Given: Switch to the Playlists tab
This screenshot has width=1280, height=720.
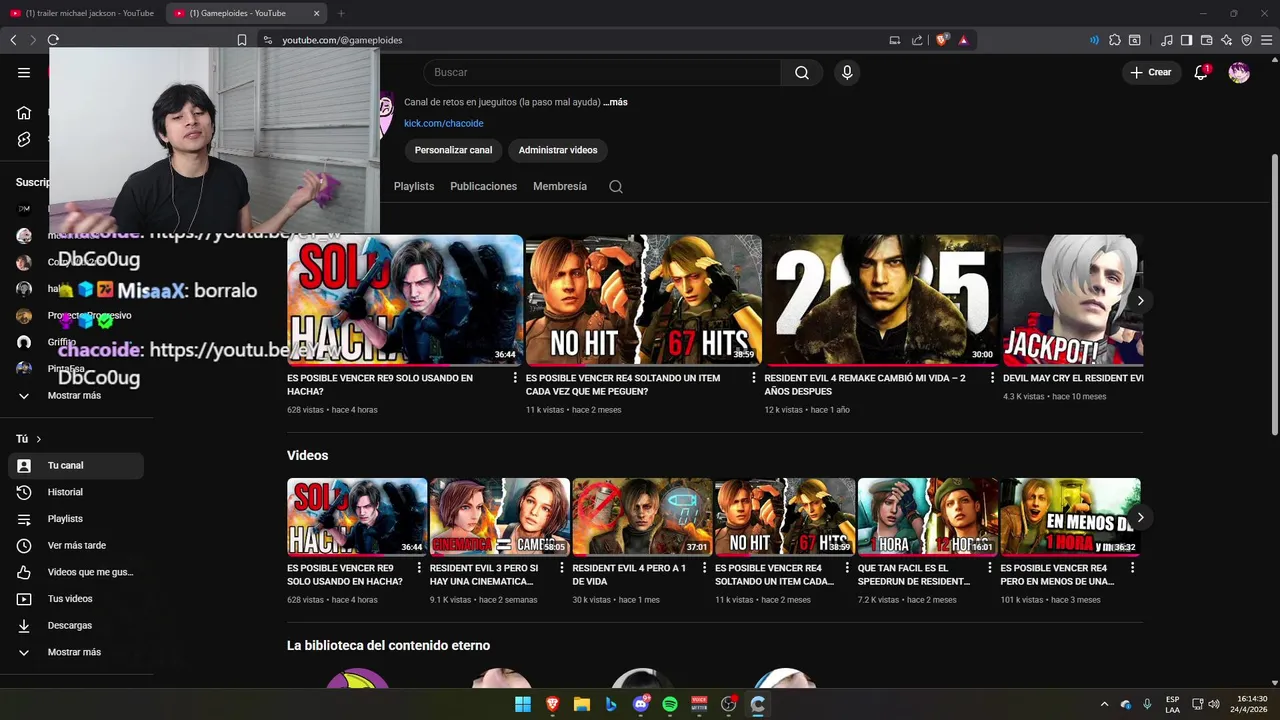Looking at the screenshot, I should 414,186.
